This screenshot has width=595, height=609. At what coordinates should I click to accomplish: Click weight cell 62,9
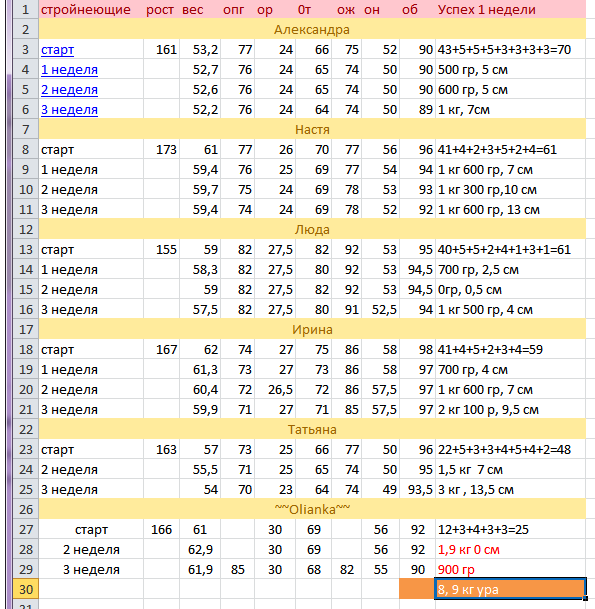(x=200, y=550)
